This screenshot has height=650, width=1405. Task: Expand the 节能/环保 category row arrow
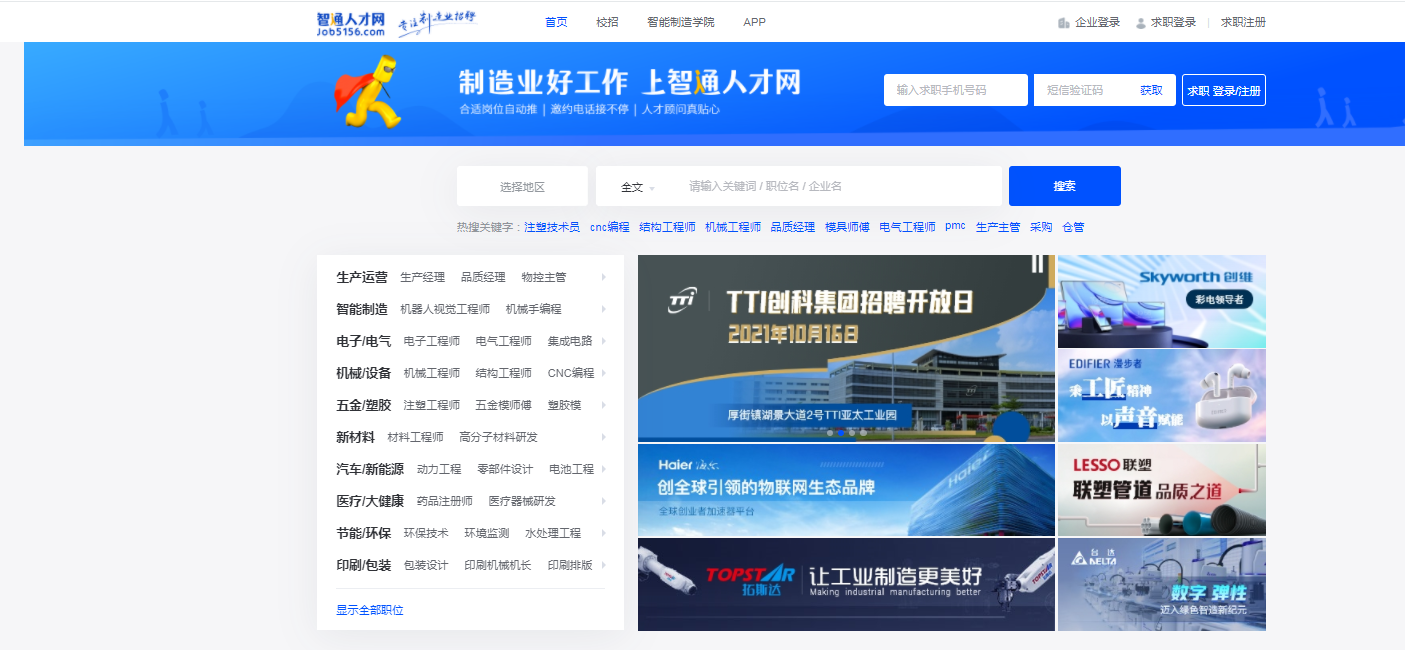coord(604,533)
